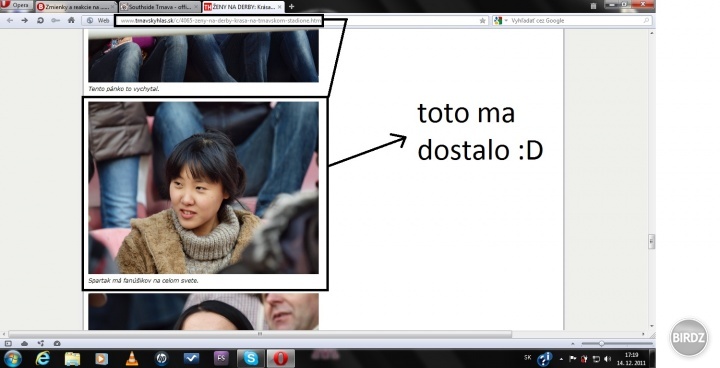This screenshot has width=720, height=368.
Task: Switch to Opera on the taskbar
Action: [x=281, y=358]
